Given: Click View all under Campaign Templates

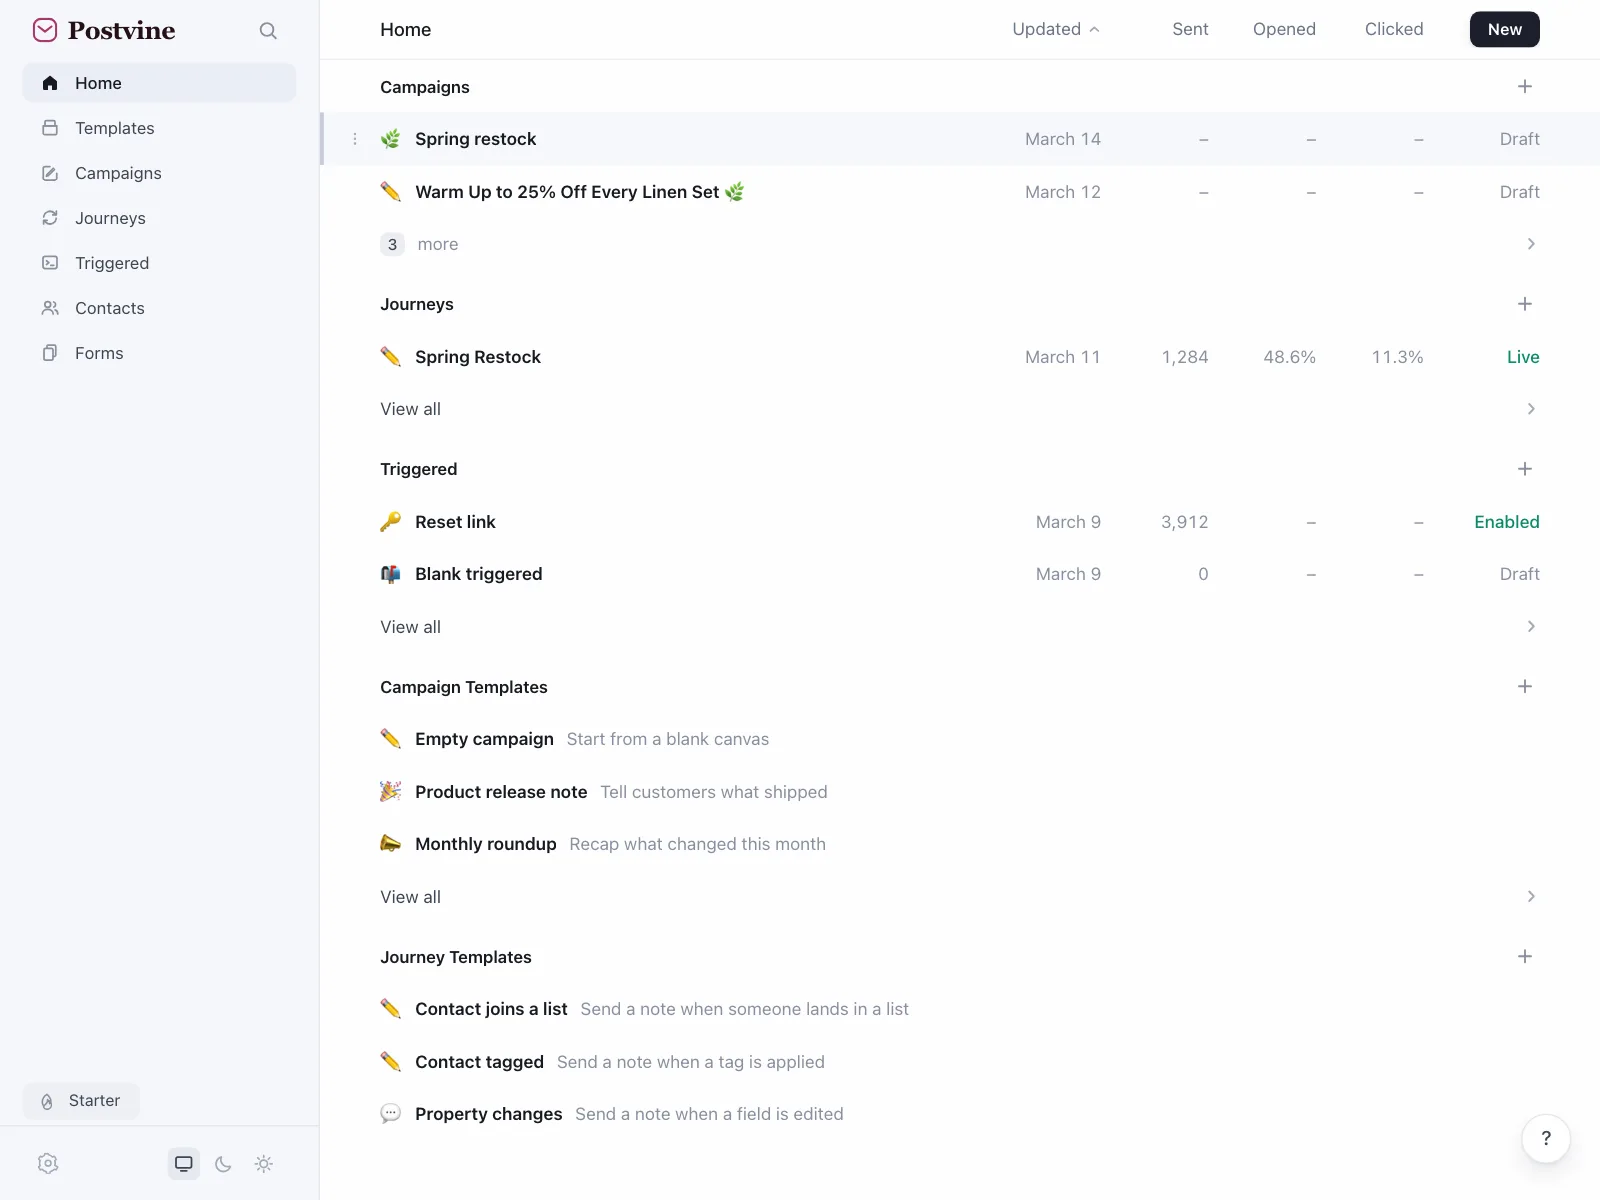Looking at the screenshot, I should (410, 897).
